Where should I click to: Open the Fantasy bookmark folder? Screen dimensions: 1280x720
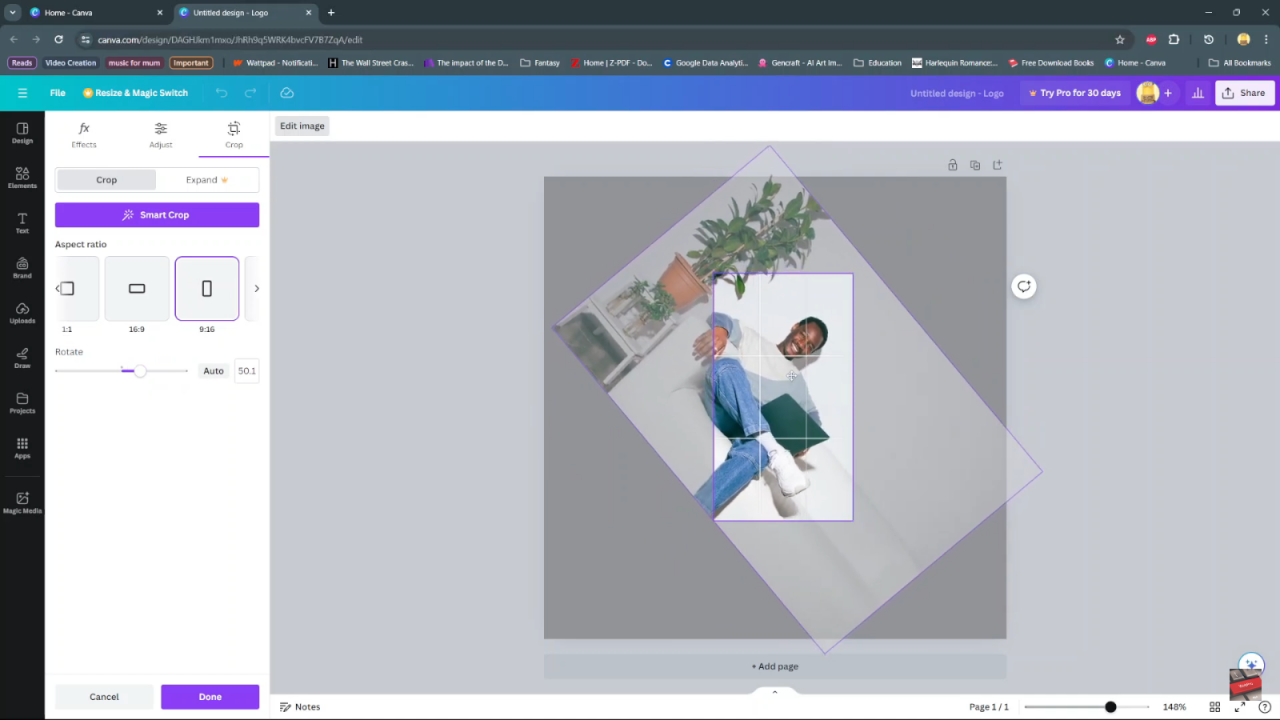click(540, 63)
